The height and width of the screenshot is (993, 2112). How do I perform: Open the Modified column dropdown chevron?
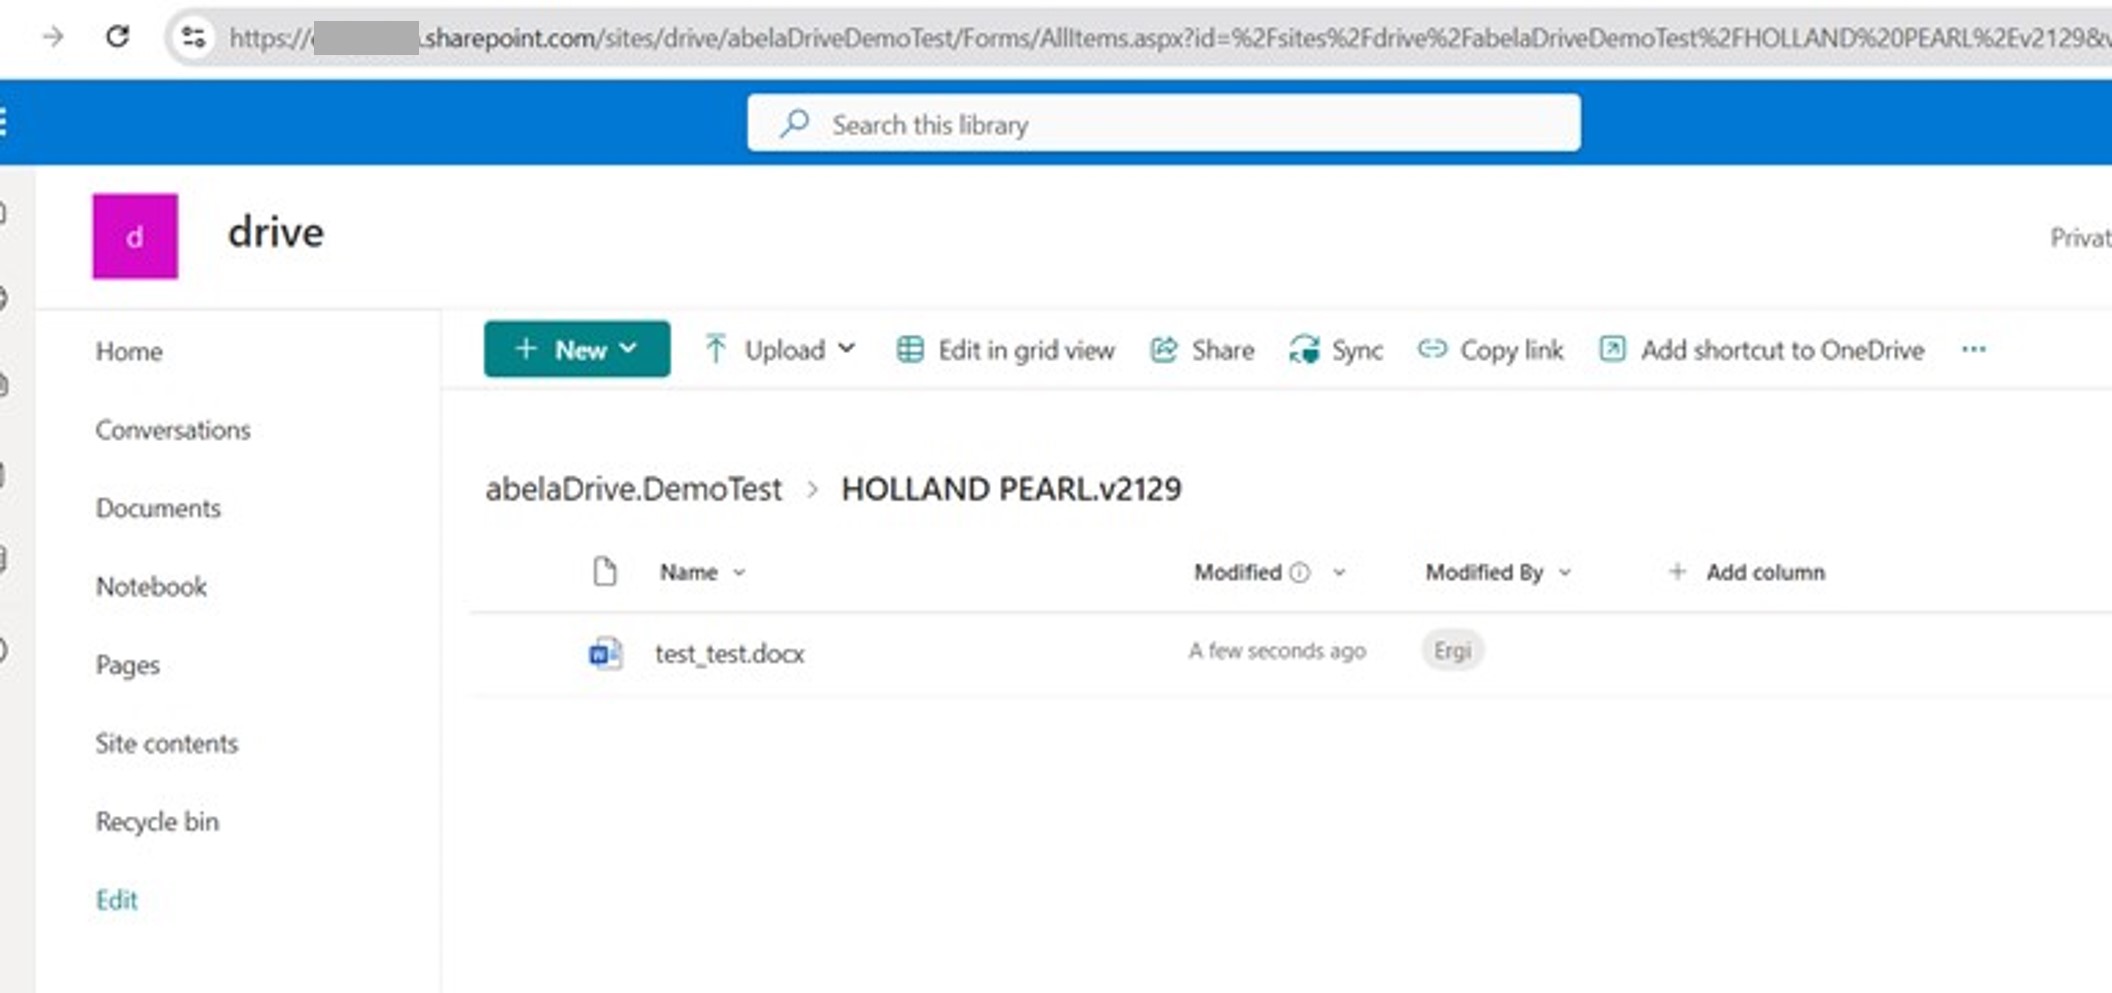pyautogui.click(x=1339, y=572)
